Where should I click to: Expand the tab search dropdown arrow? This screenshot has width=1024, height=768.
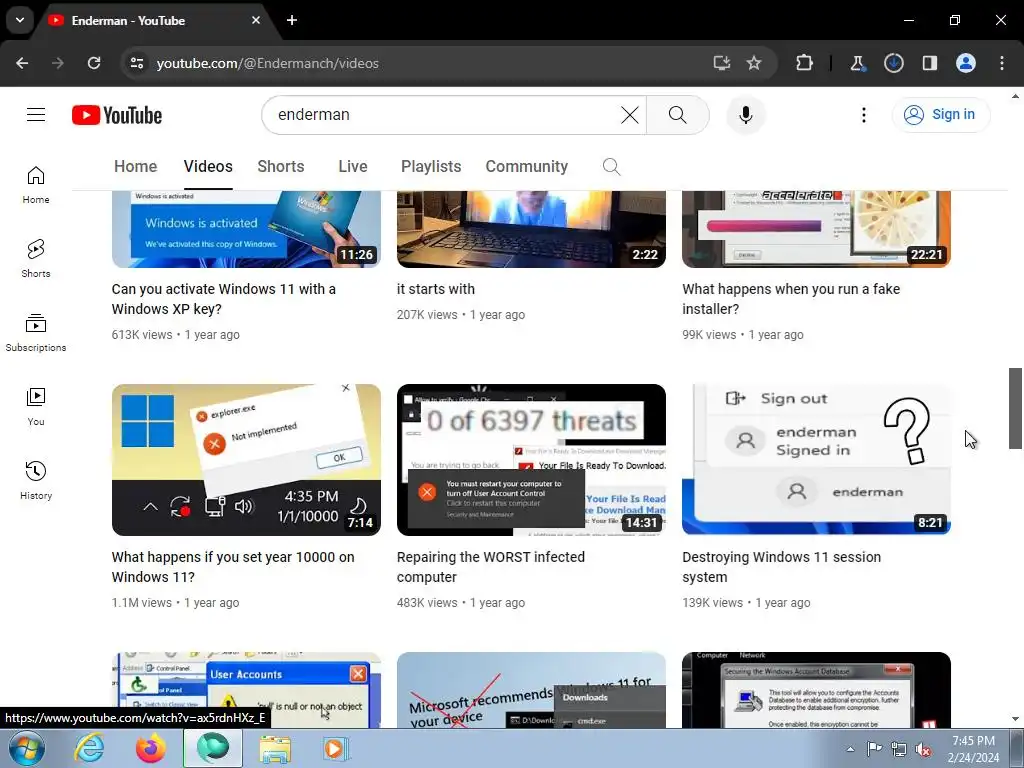(20, 20)
